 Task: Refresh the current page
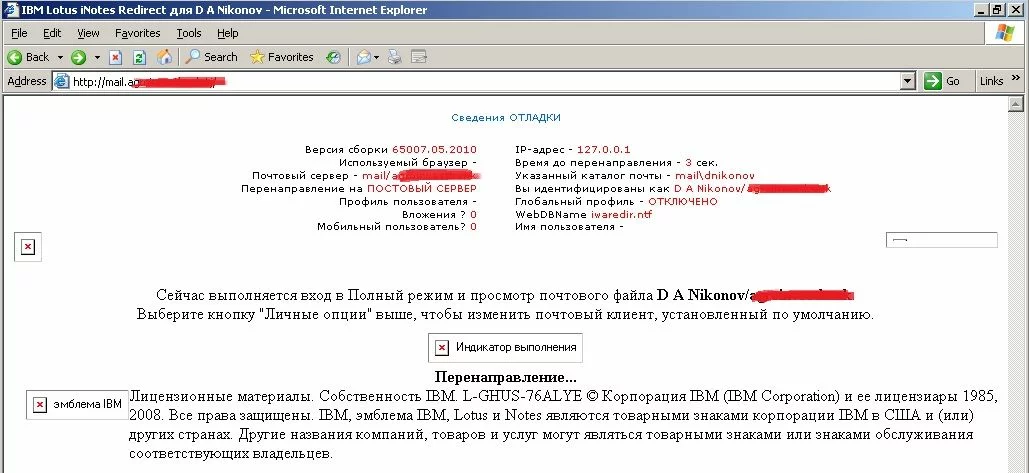coord(139,57)
